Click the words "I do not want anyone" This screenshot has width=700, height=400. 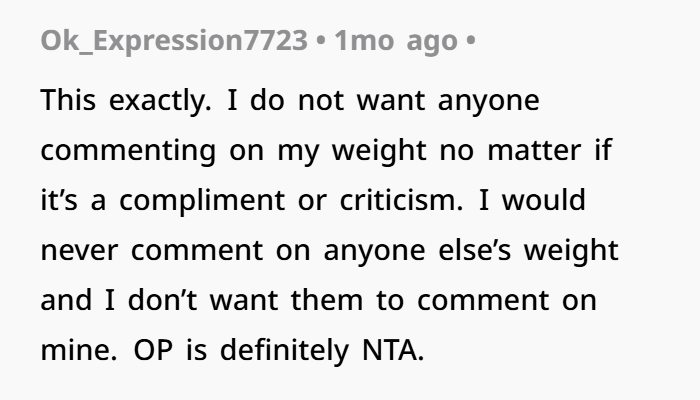point(383,100)
